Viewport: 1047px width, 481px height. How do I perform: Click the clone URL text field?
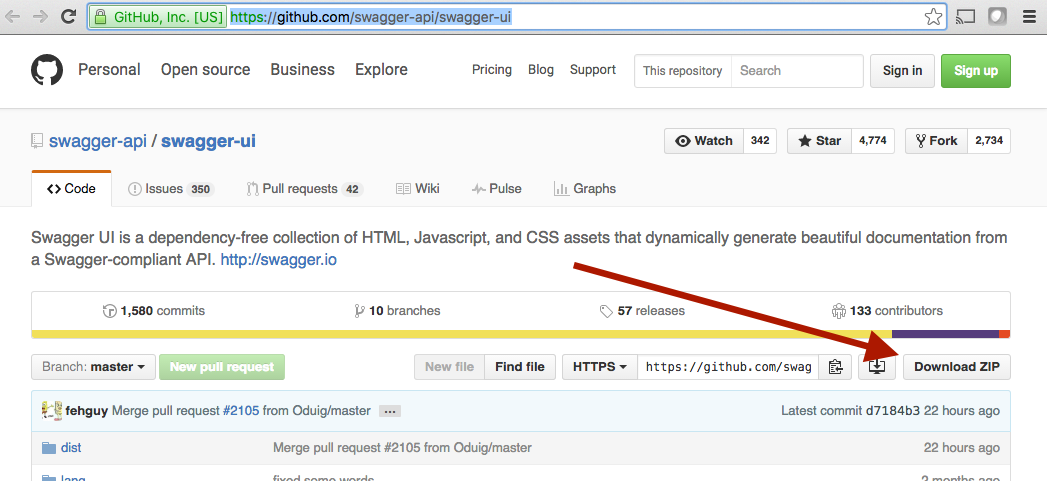coord(728,367)
